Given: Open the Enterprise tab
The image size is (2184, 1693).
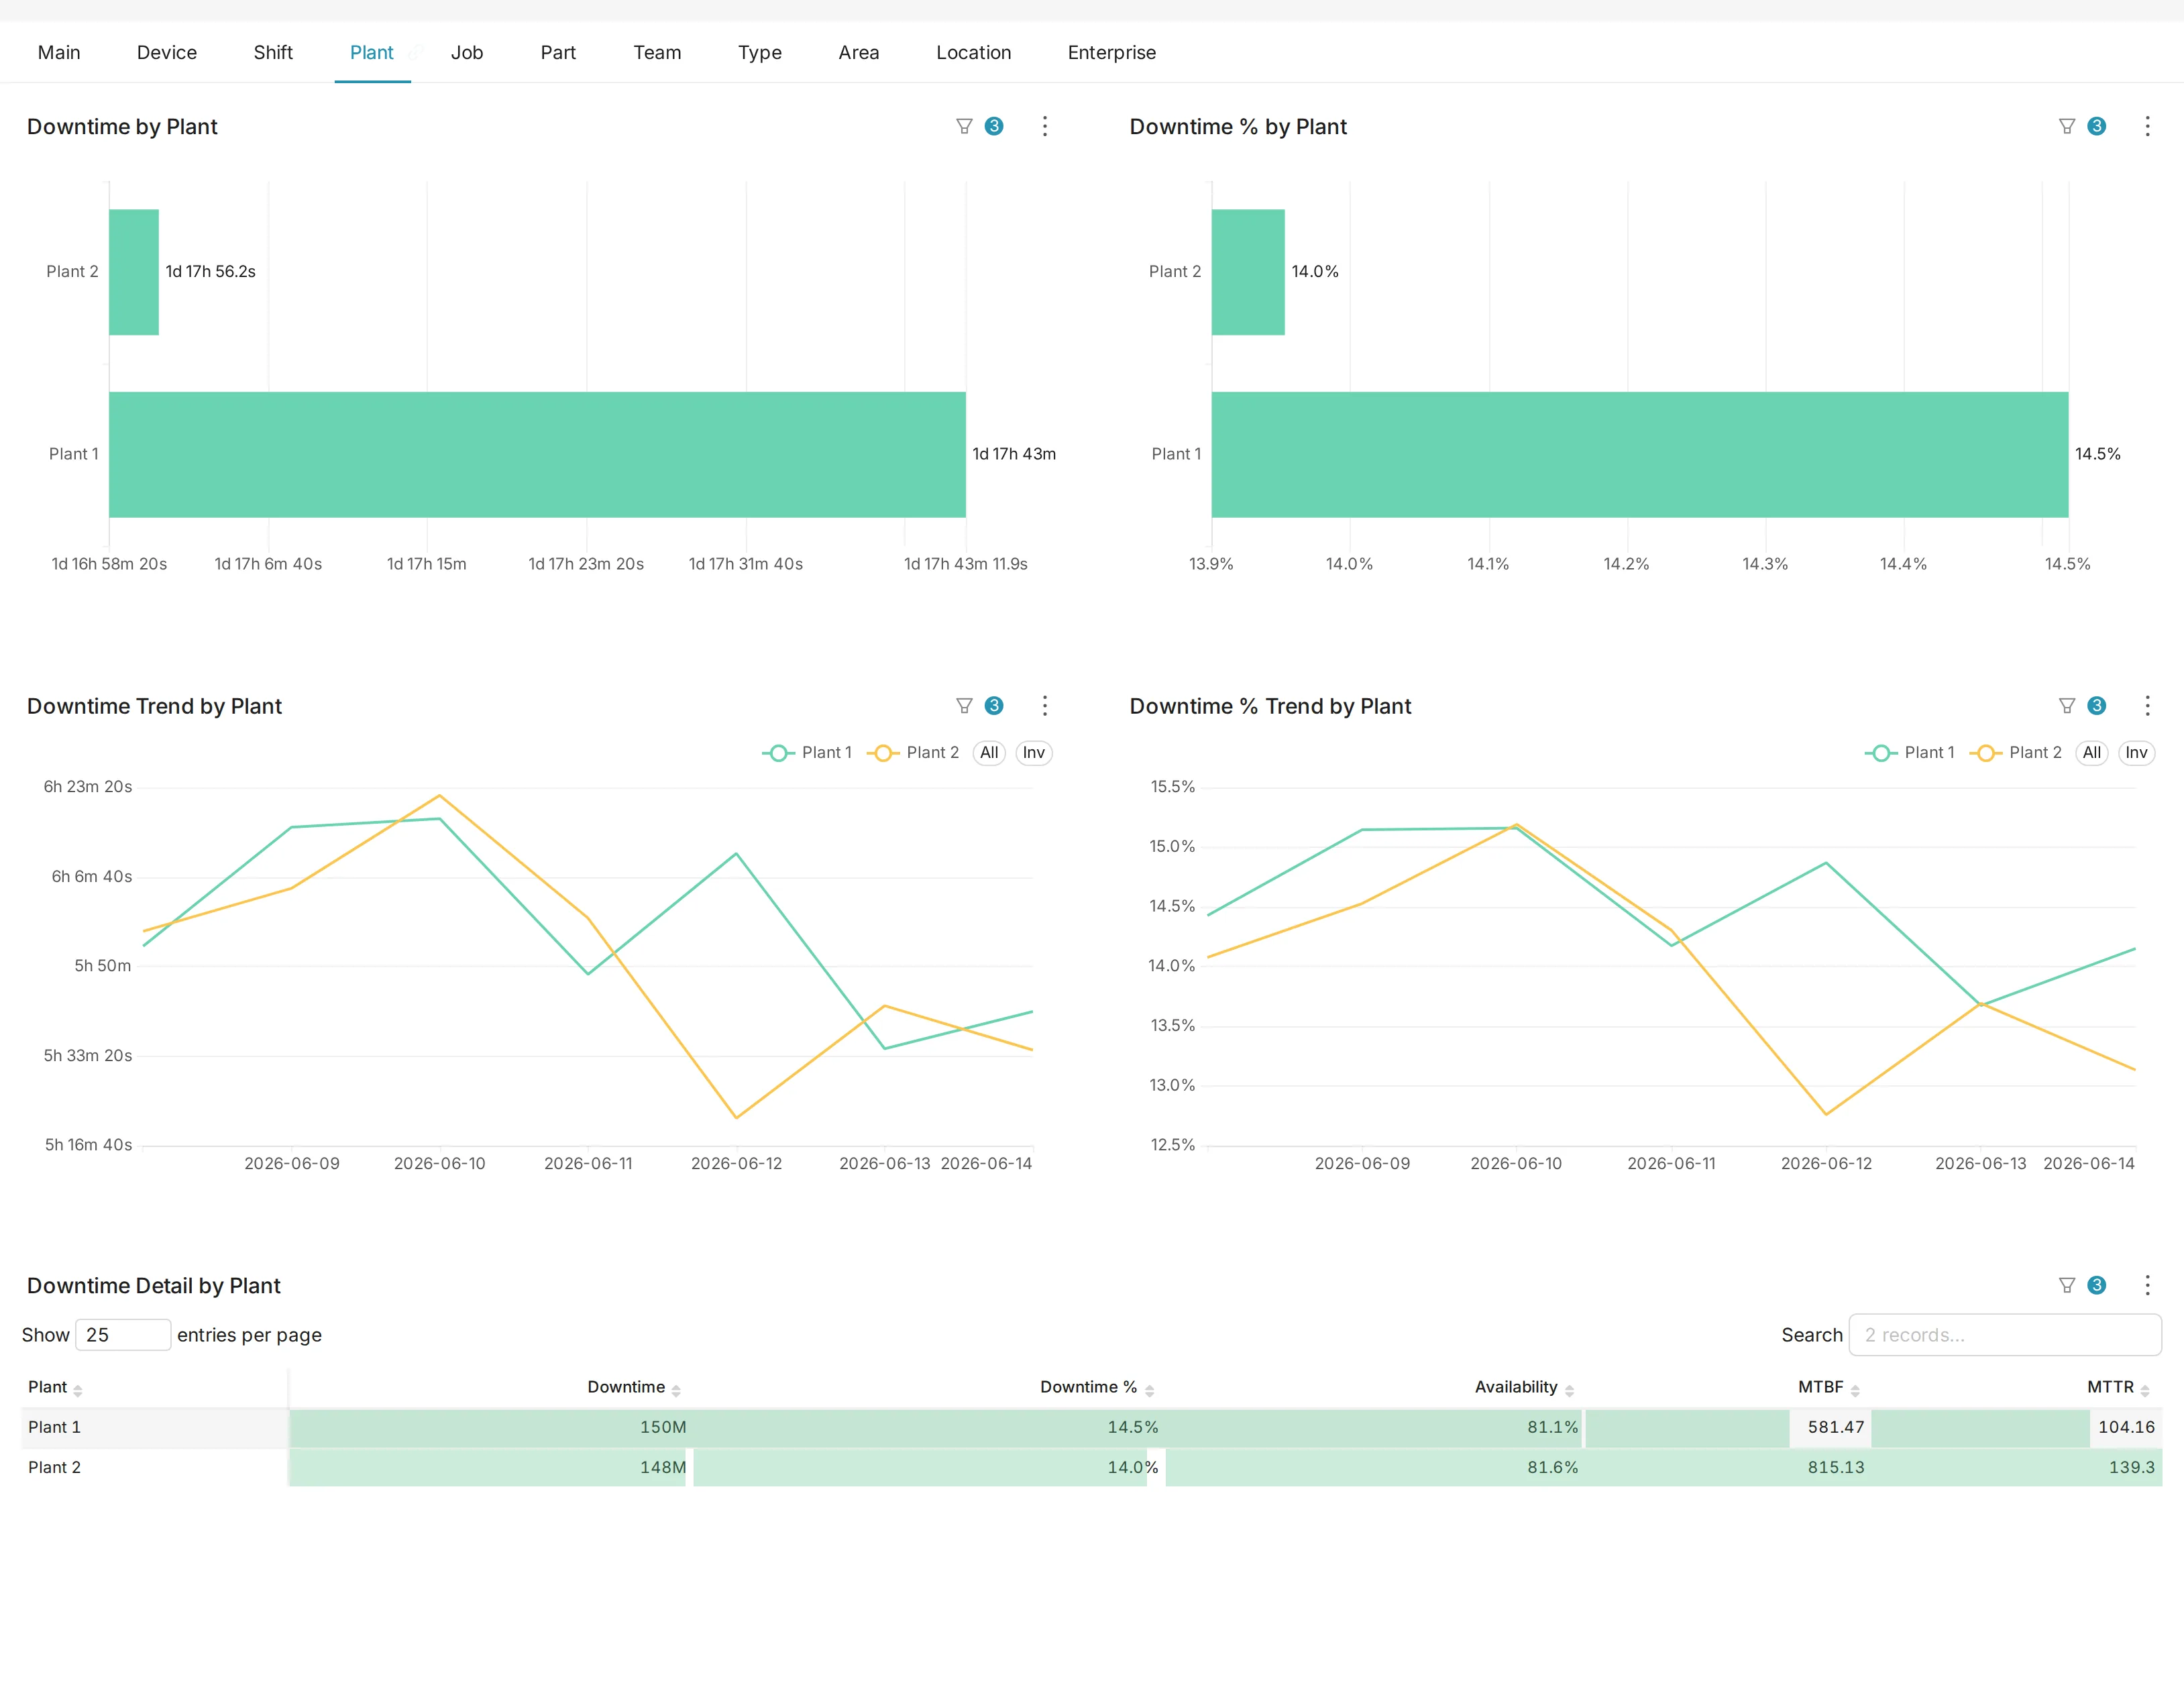Looking at the screenshot, I should 1112,53.
